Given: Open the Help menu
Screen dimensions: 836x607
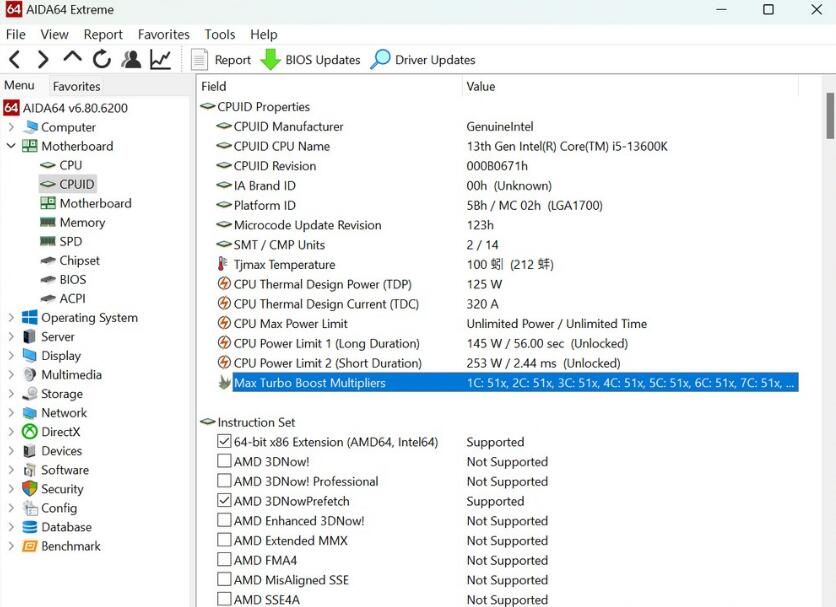Looking at the screenshot, I should [x=263, y=34].
